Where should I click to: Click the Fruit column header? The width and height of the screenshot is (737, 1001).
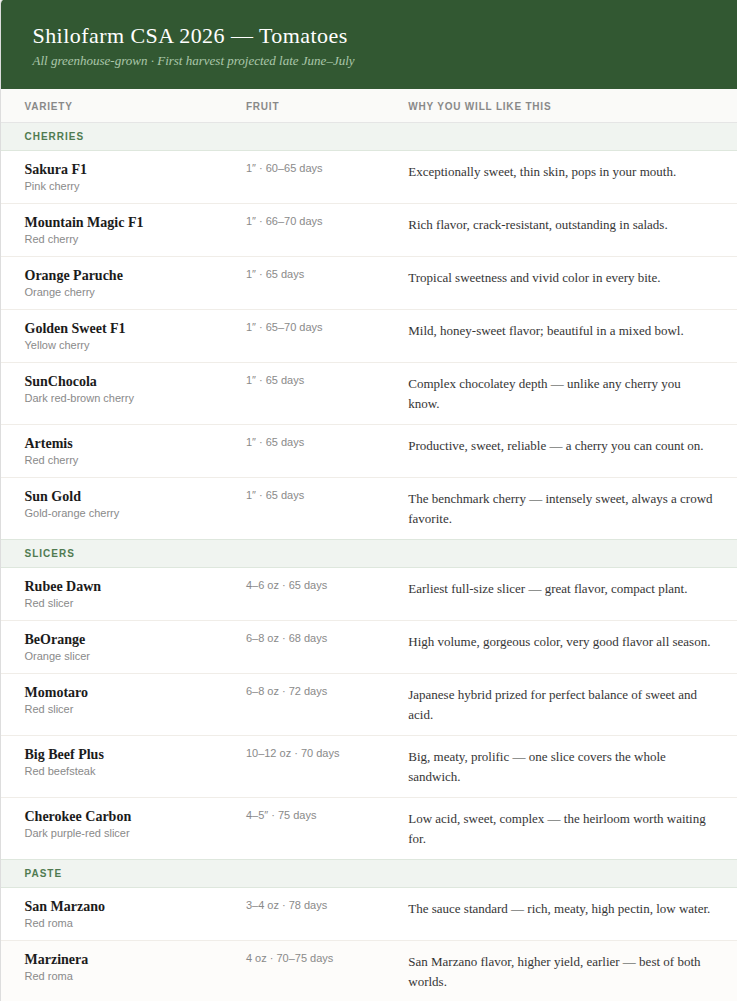pos(262,106)
